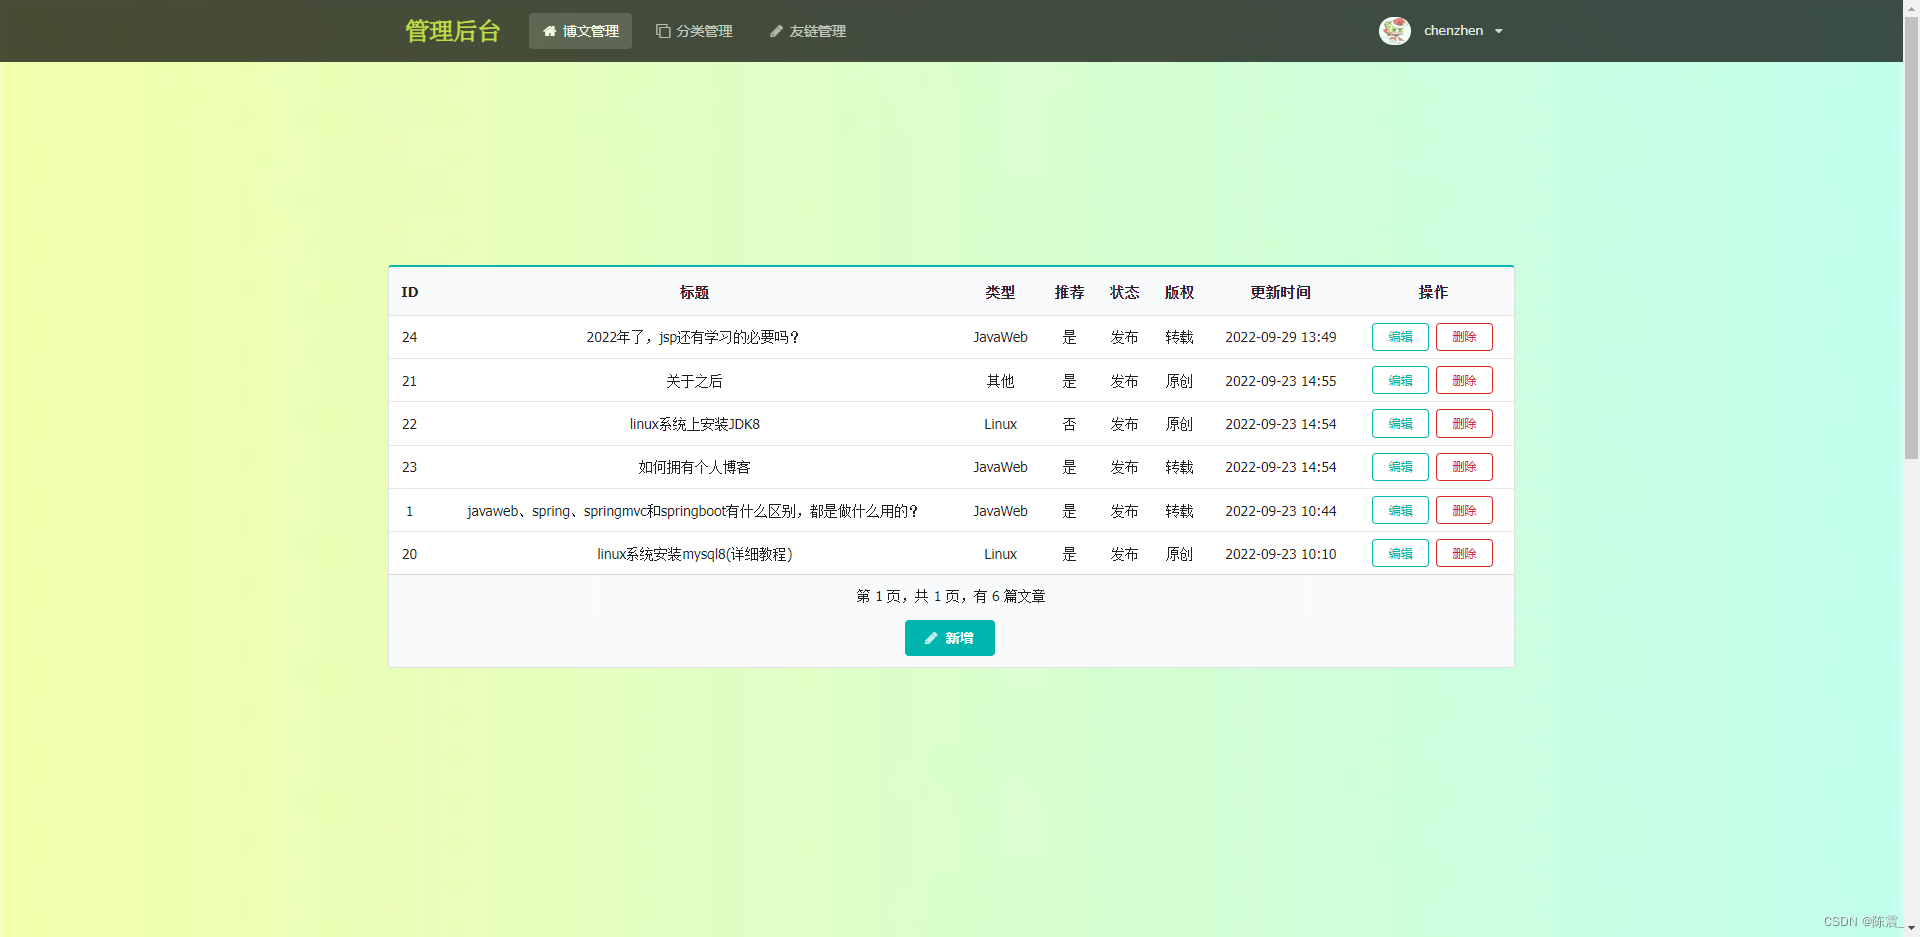Image resolution: width=1920 pixels, height=937 pixels.
Task: Click the ID column header
Action: (x=409, y=292)
